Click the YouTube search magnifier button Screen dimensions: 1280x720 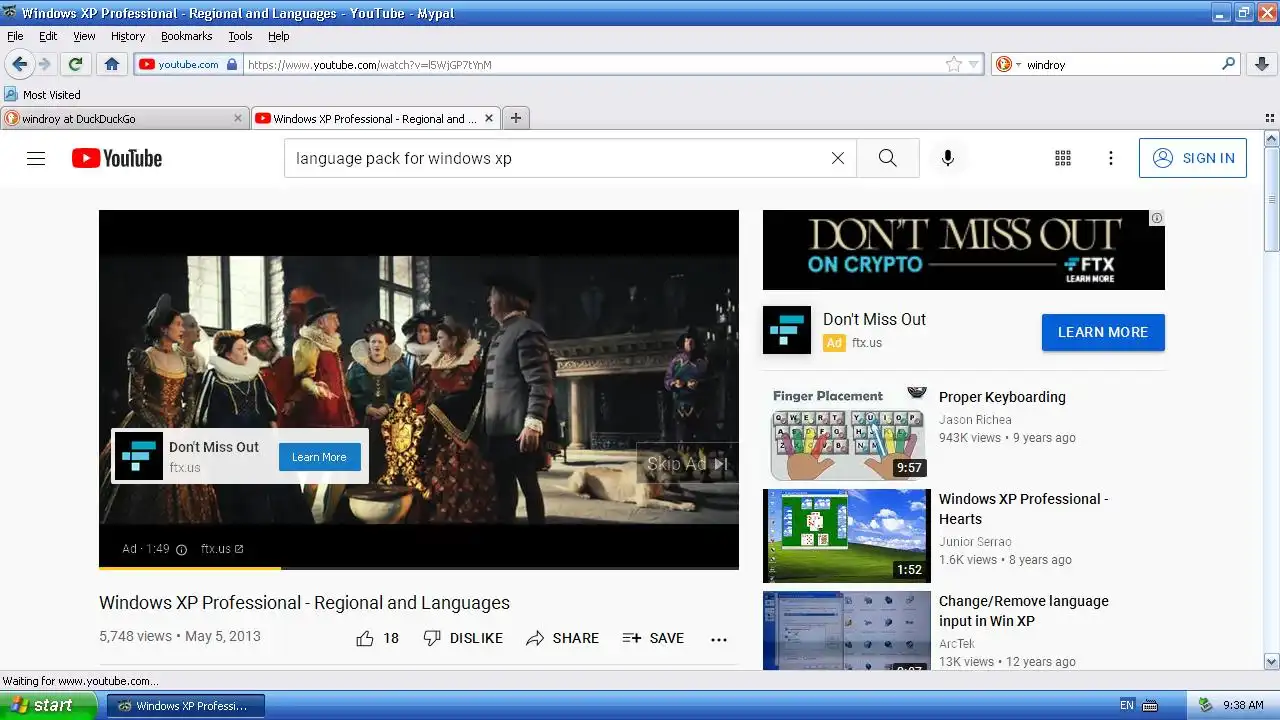[888, 158]
